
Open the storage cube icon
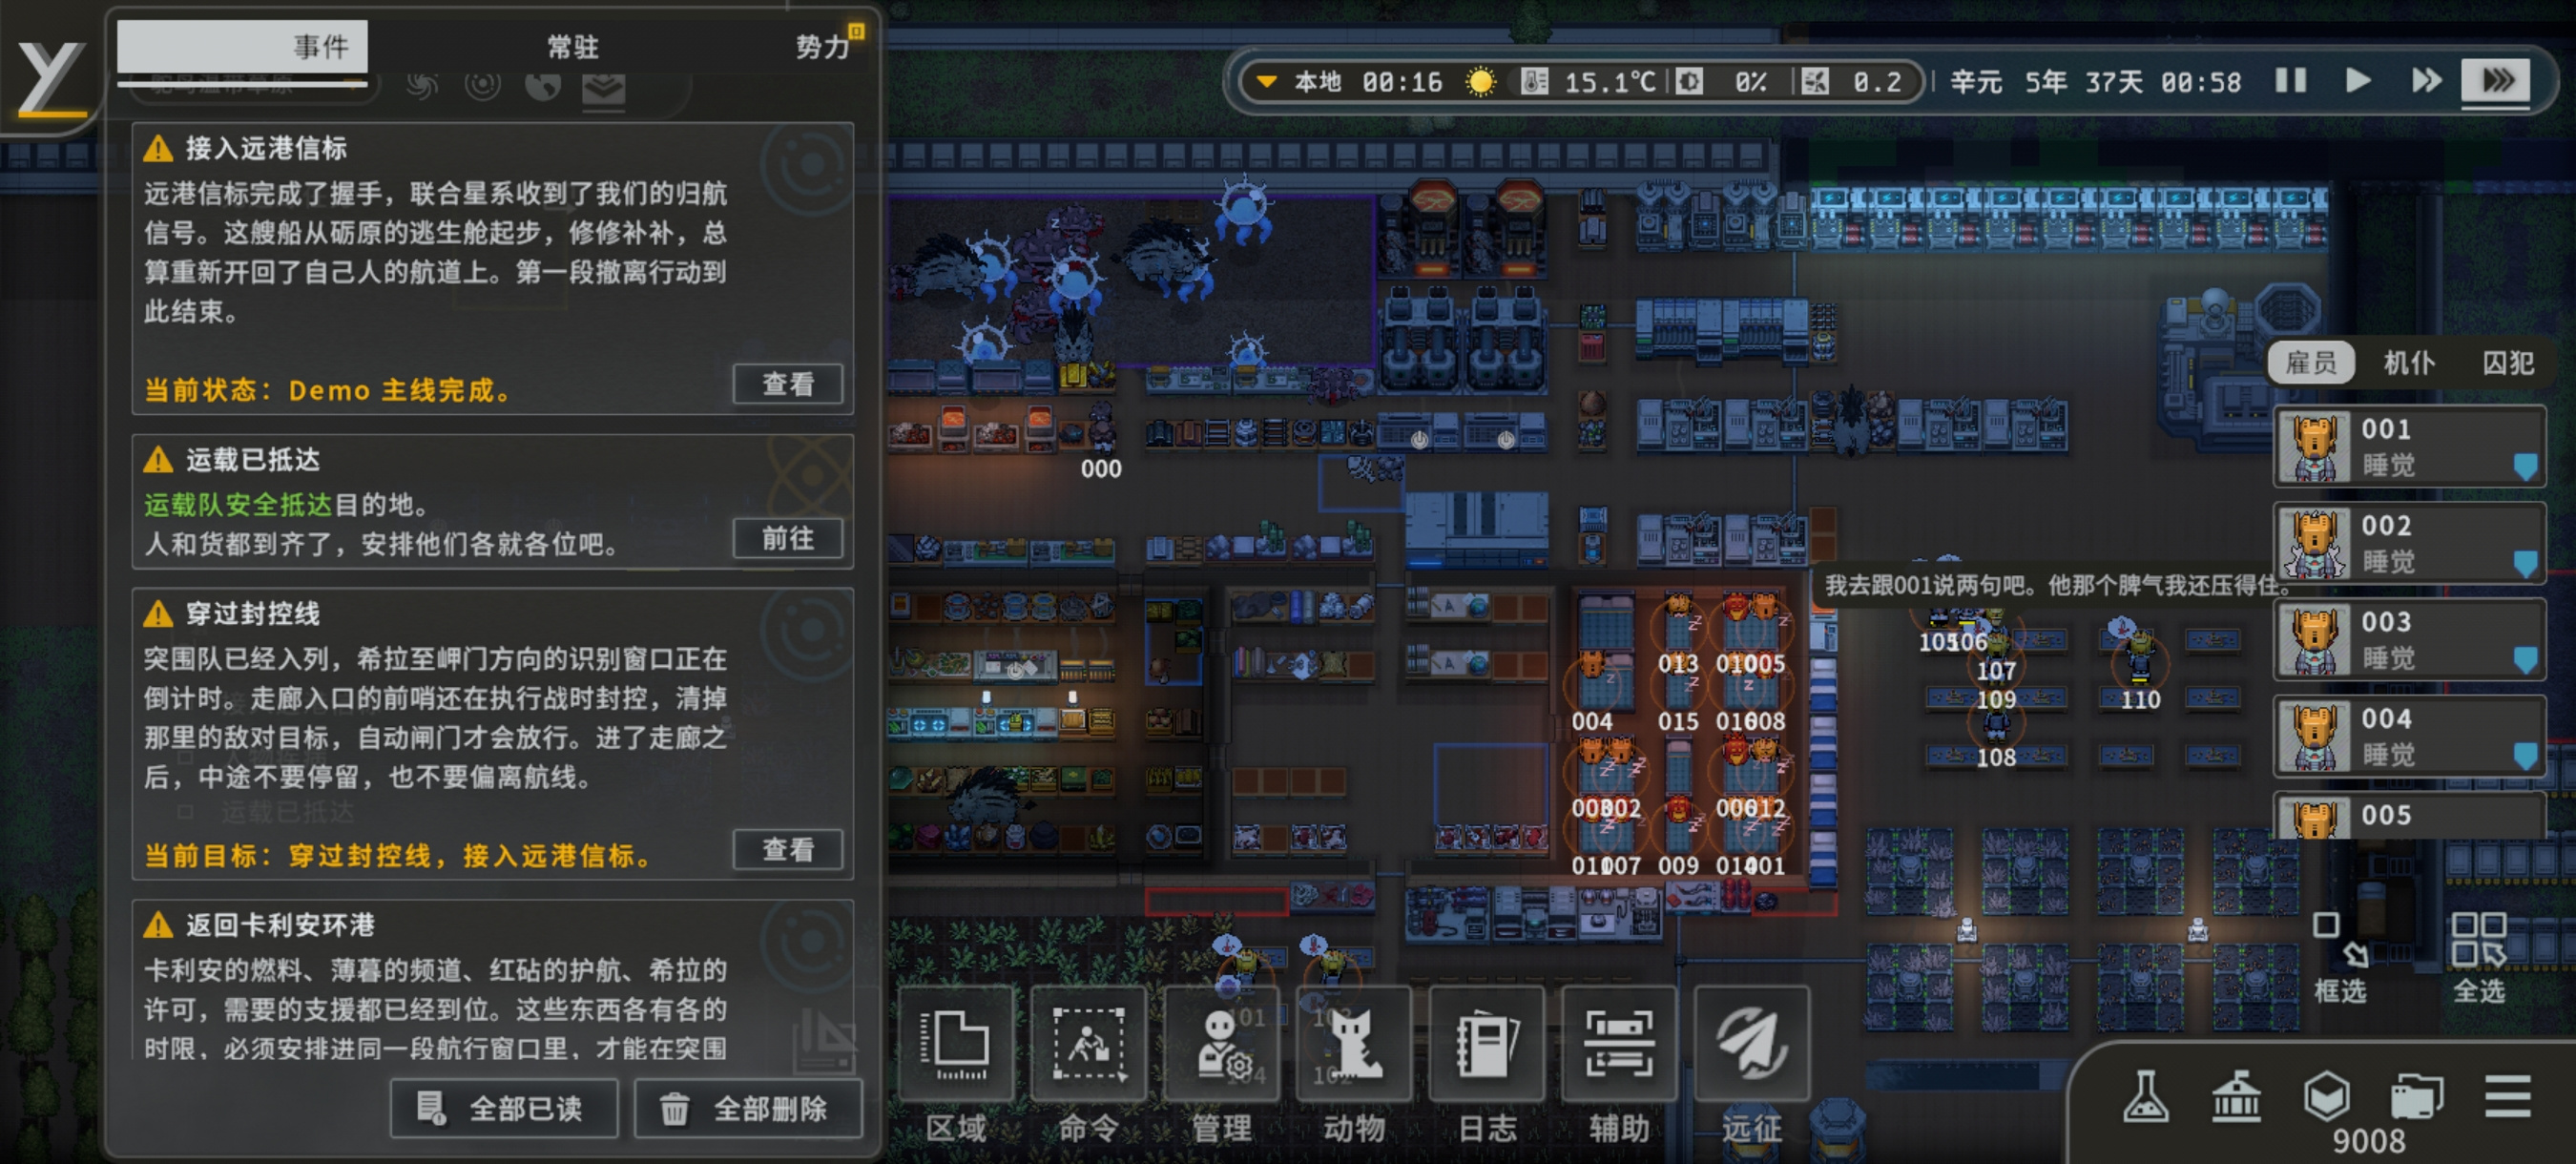(2326, 1097)
